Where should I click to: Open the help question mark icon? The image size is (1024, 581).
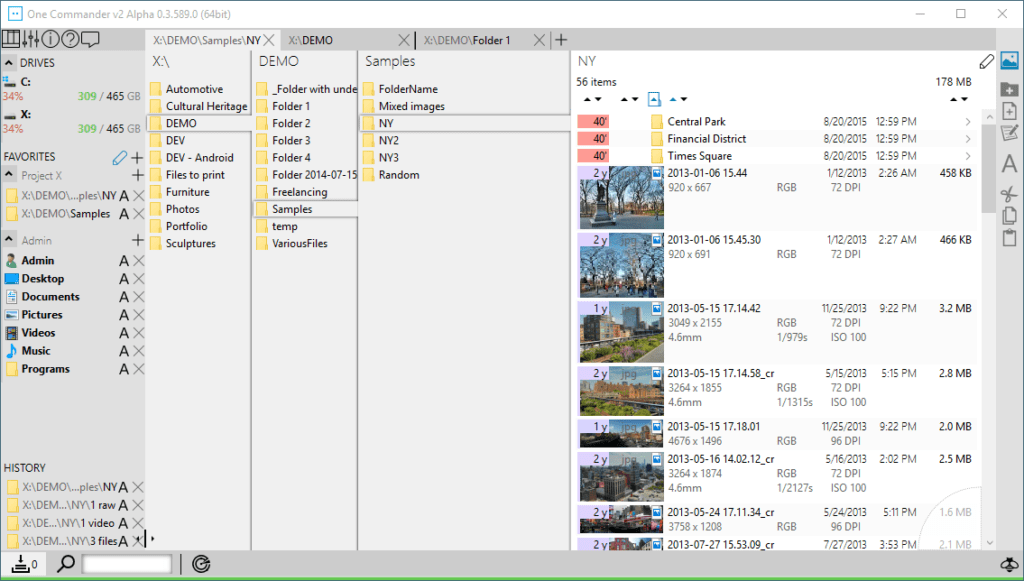point(70,40)
